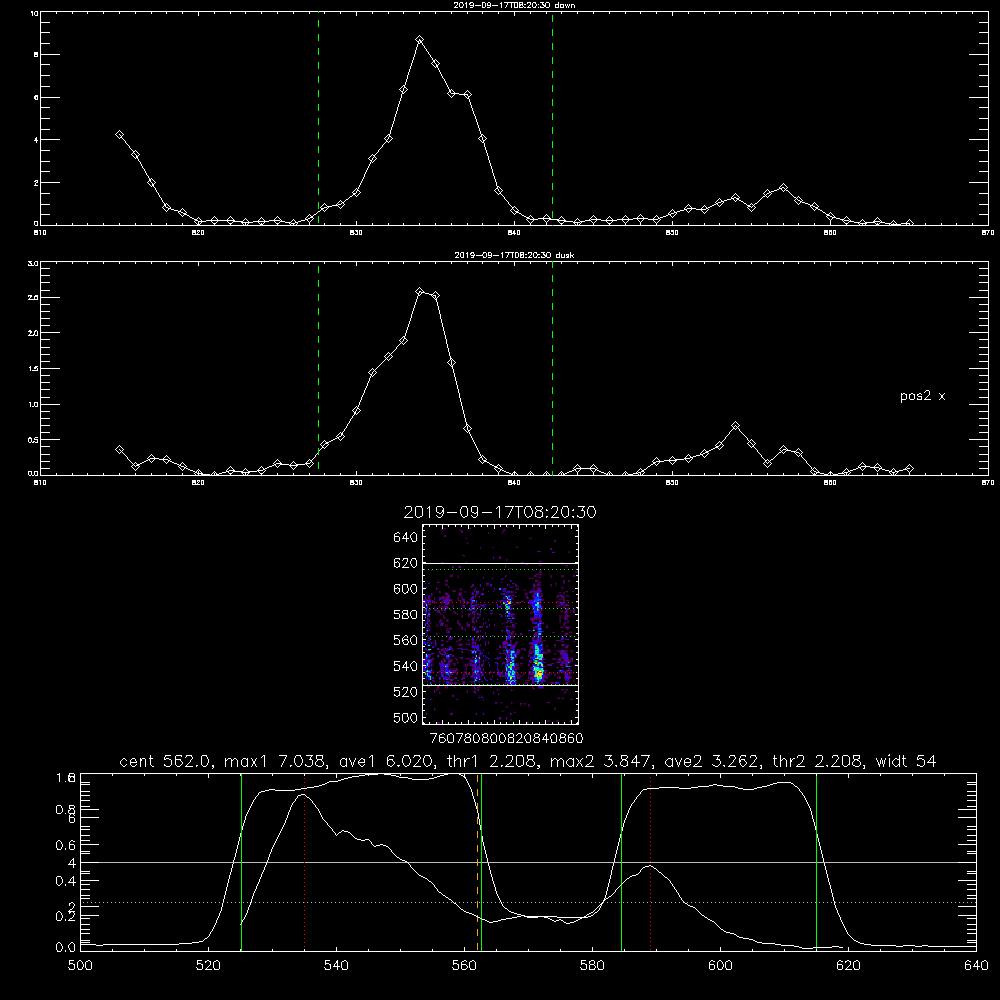The height and width of the screenshot is (1000, 1000).
Task: Click the color spectral image thumbnail
Action: click(500, 624)
